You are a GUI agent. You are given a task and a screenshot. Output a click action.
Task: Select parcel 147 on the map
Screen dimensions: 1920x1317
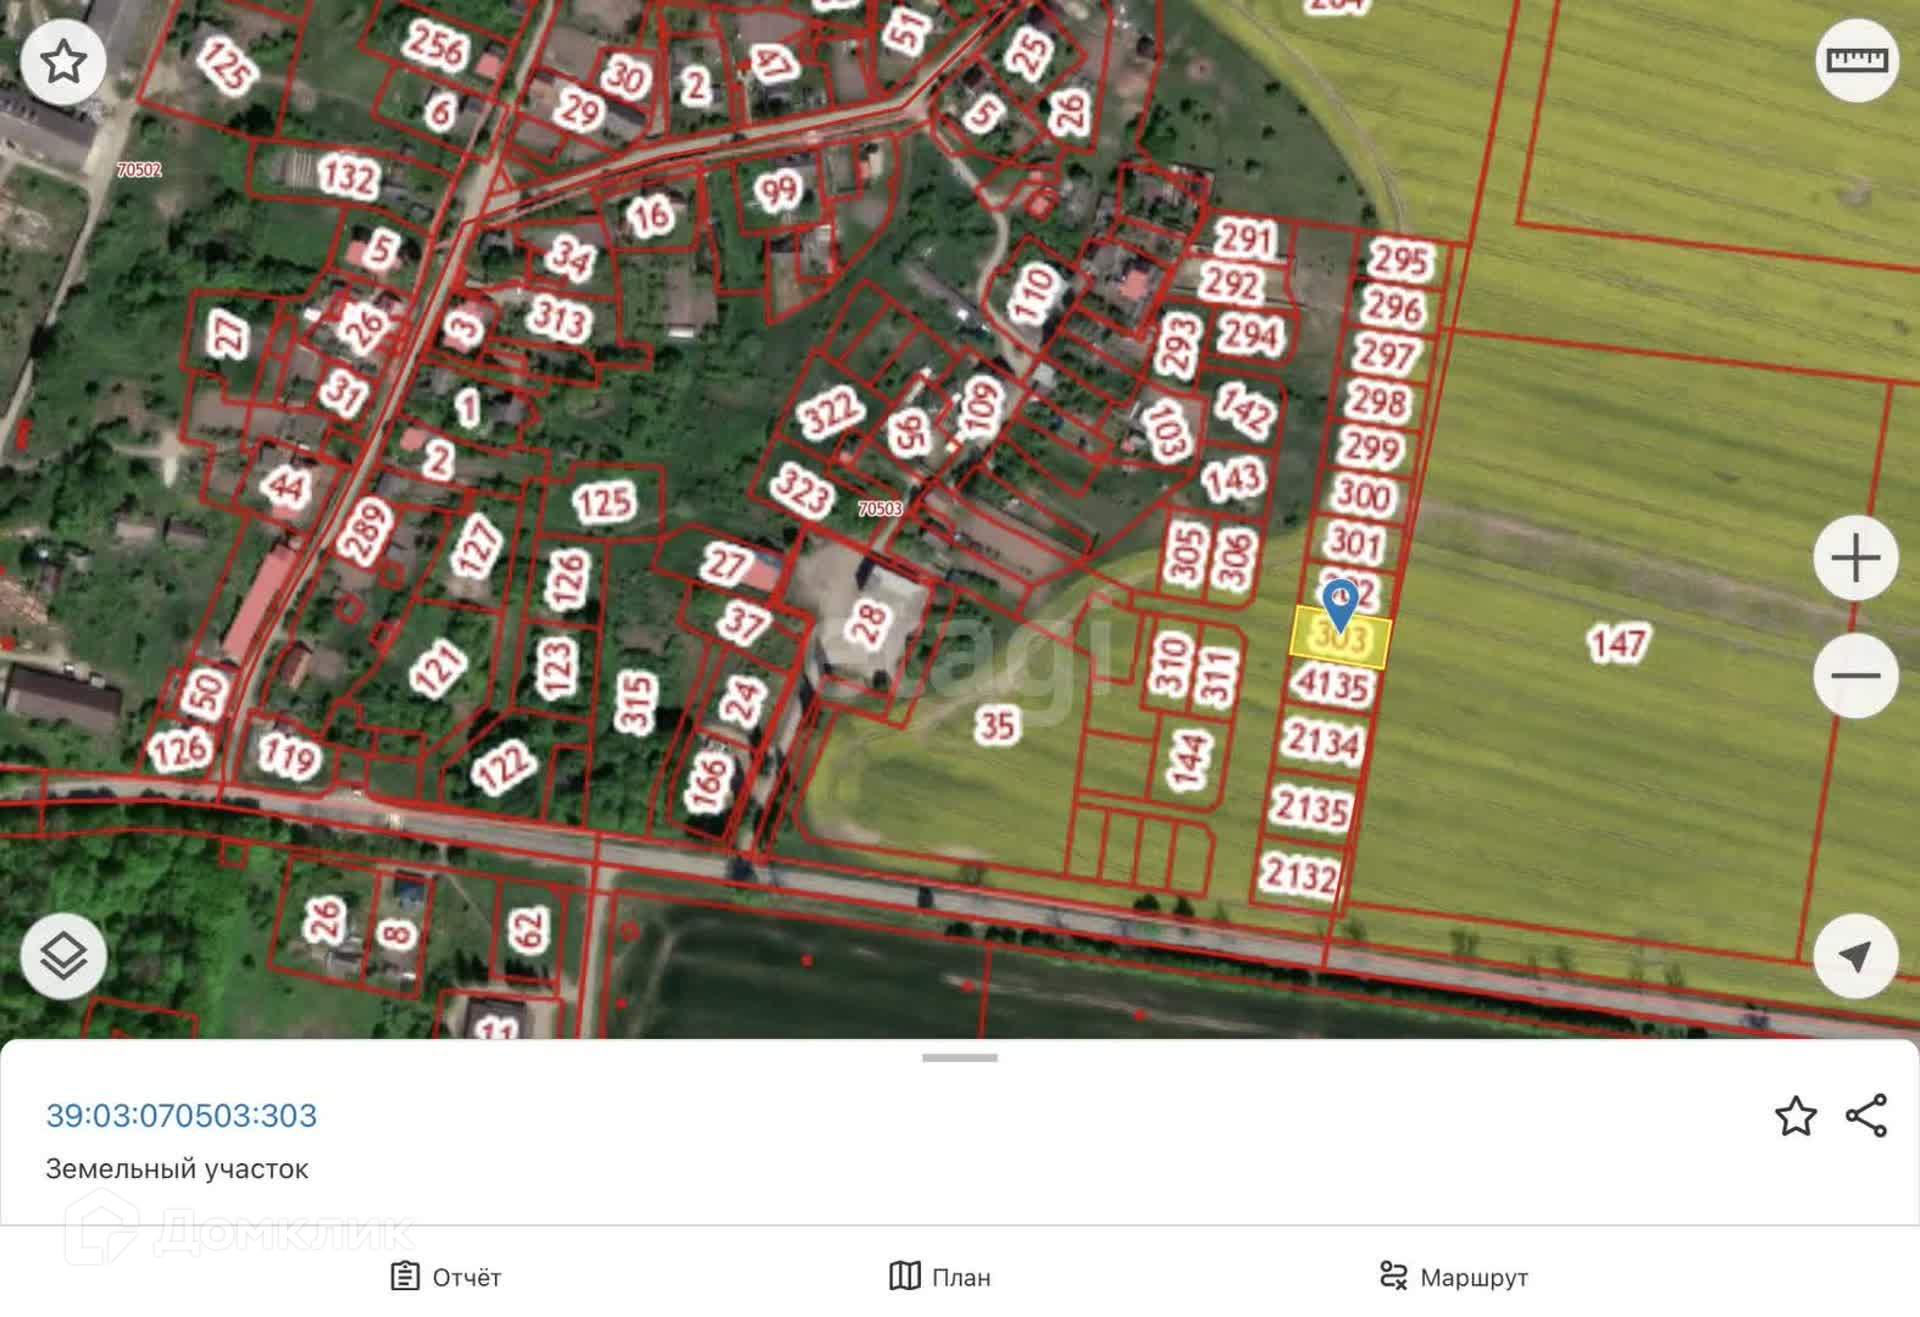1617,643
